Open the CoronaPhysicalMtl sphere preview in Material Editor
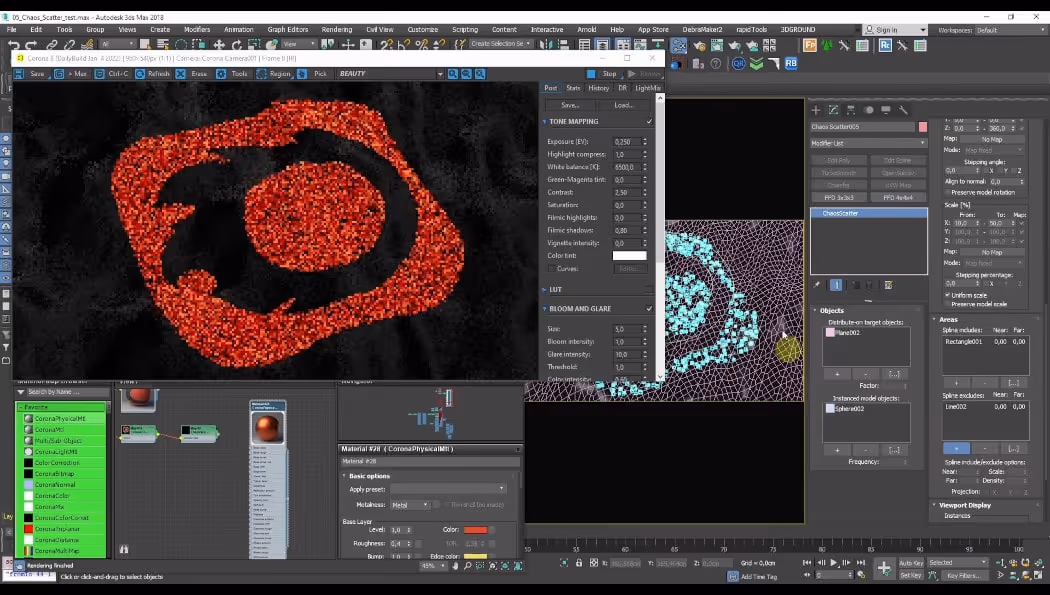Viewport: 1050px width, 595px height. (267, 426)
